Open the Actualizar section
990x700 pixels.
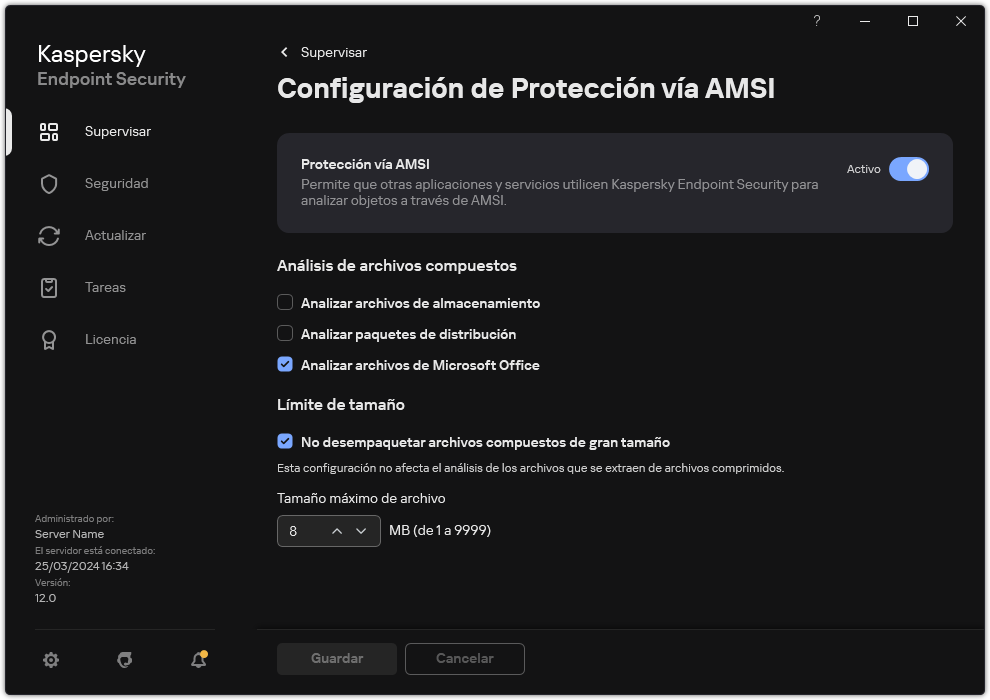coord(114,235)
